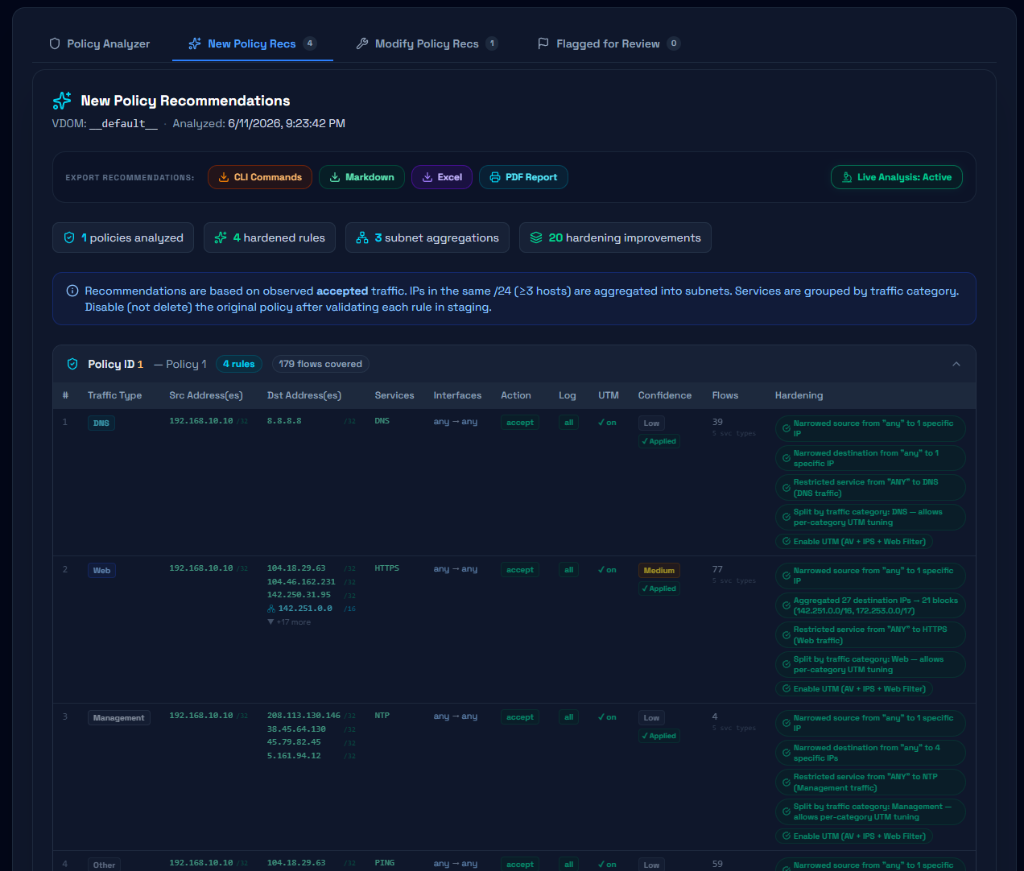The width and height of the screenshot is (1024, 871).
Task: Click the Low confidence badge in DNS row
Action: [652, 423]
